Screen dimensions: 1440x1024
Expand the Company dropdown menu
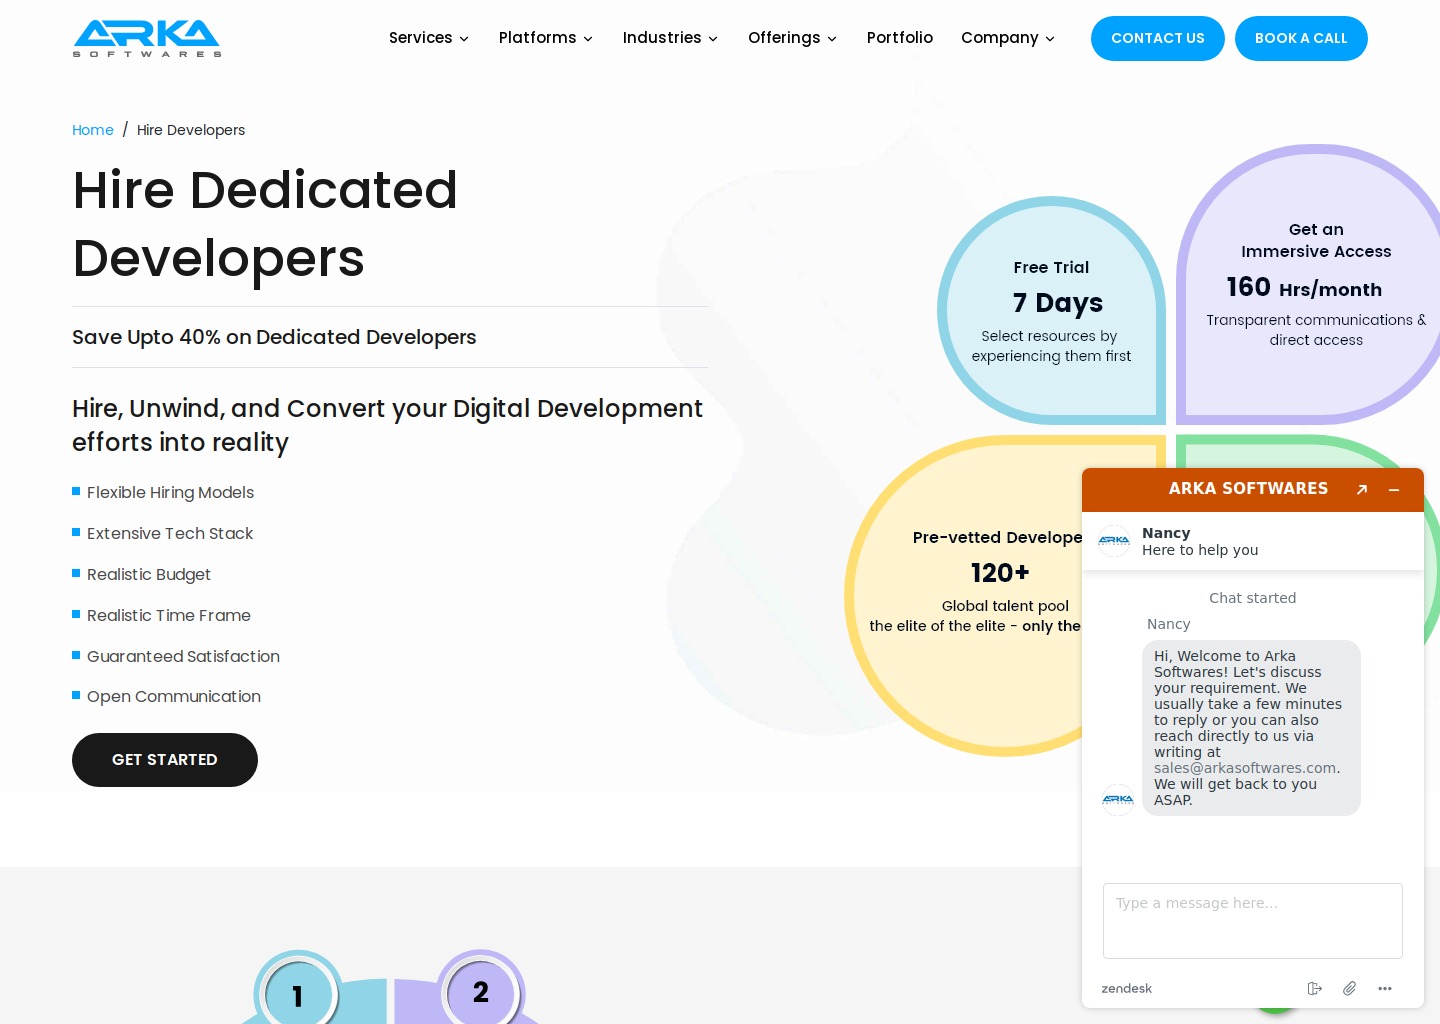tap(1008, 38)
